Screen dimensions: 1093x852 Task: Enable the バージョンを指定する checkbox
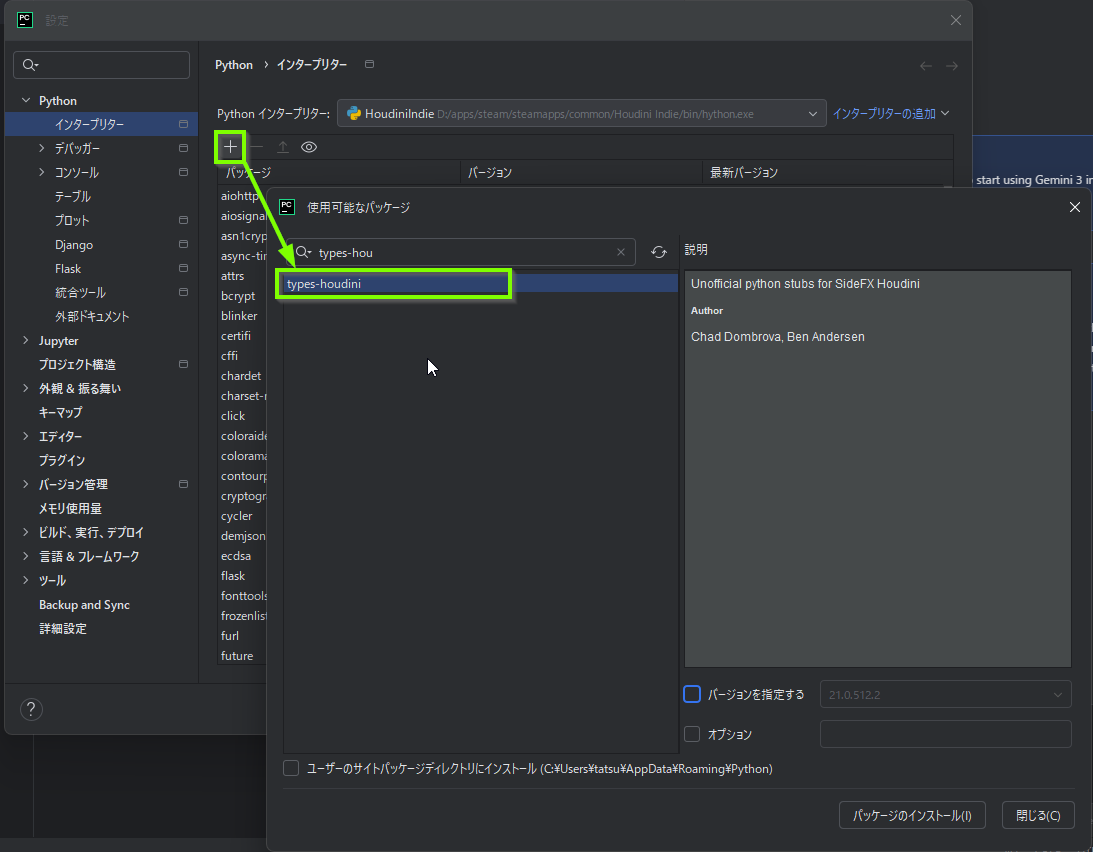(692, 694)
